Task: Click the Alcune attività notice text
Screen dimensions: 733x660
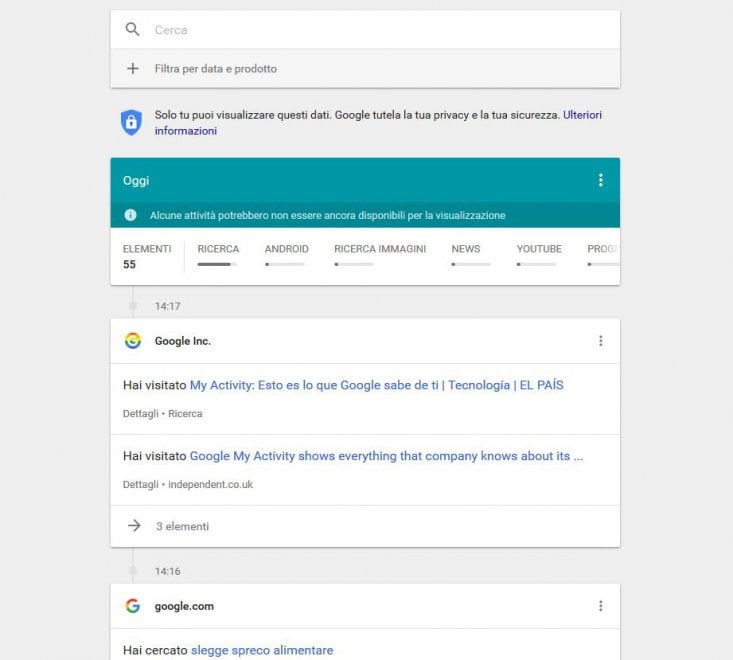Action: (x=328, y=215)
